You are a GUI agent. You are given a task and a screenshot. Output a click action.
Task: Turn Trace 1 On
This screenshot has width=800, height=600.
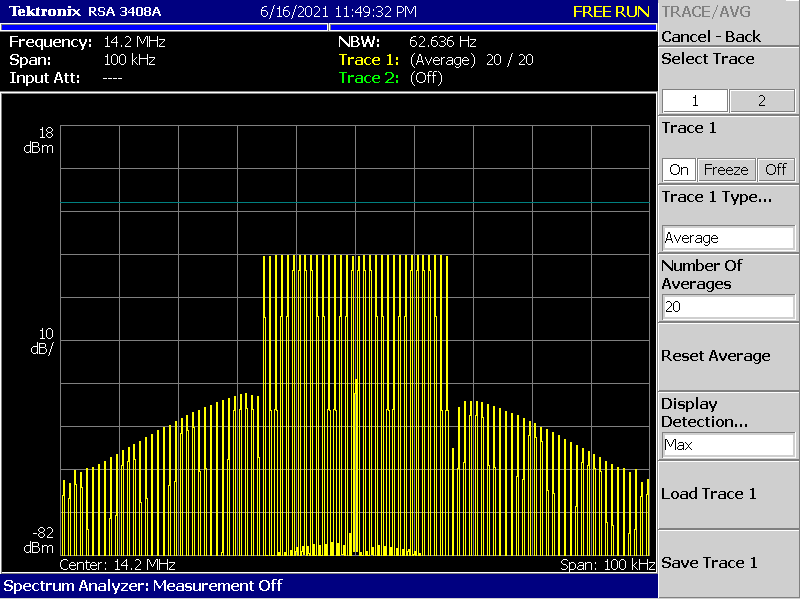click(x=679, y=169)
